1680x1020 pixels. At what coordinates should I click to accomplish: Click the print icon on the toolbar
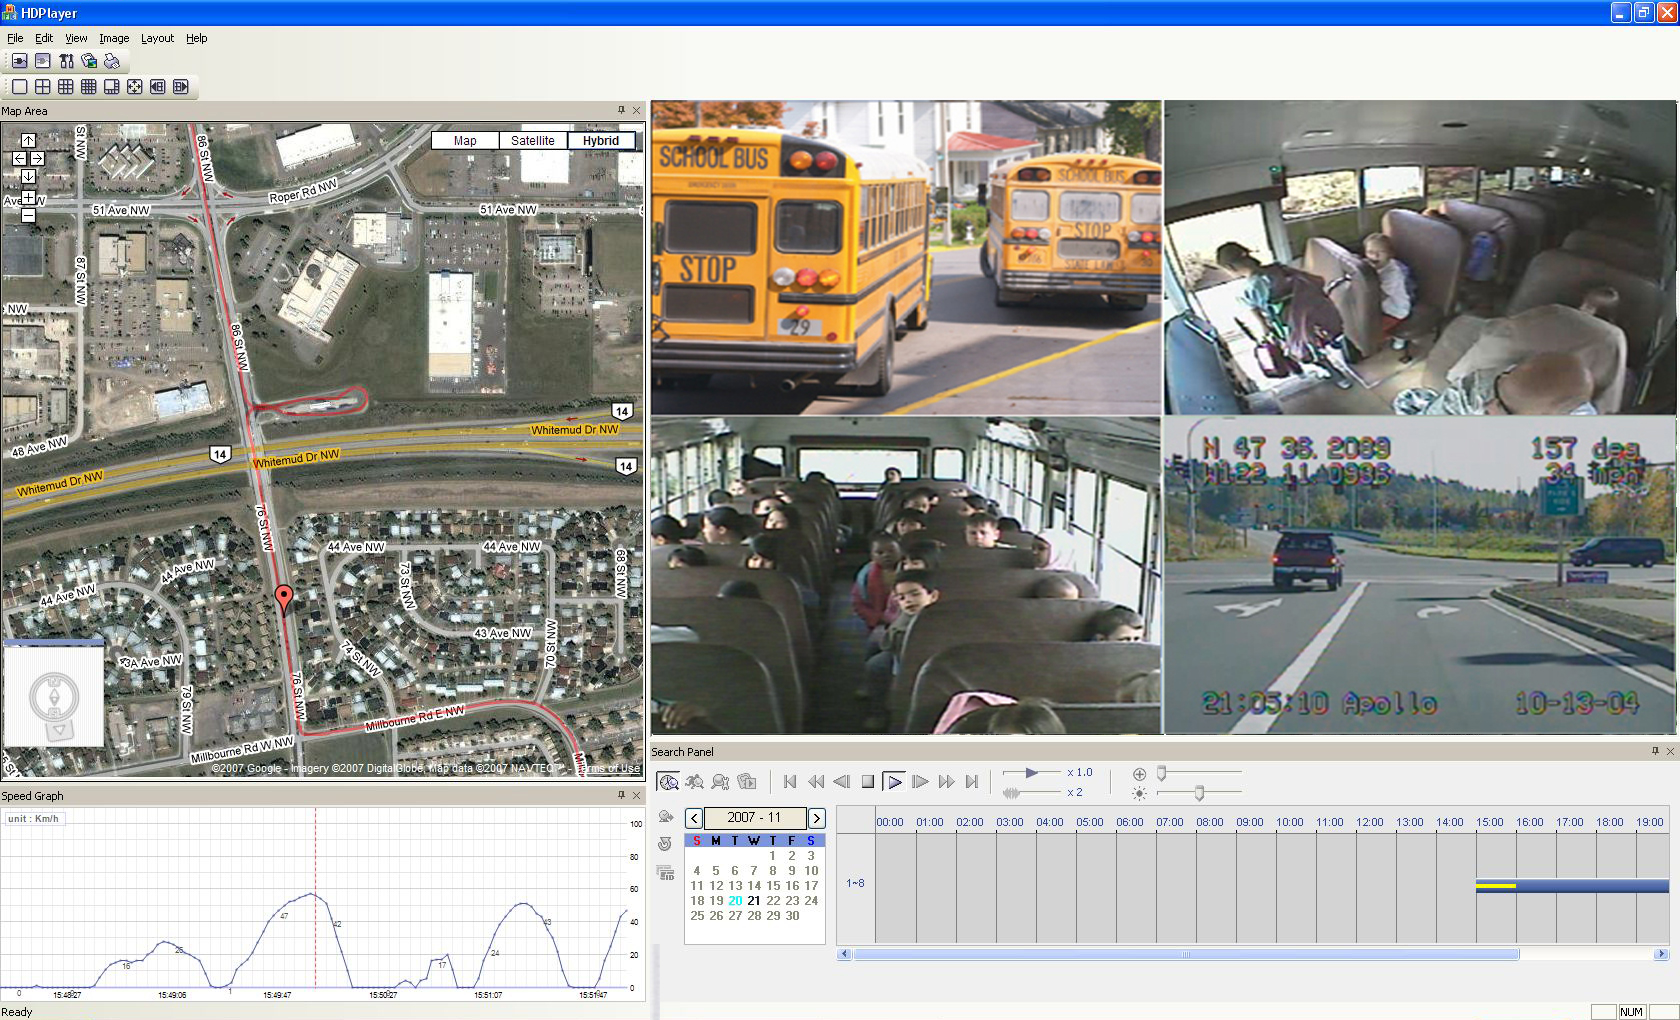(x=112, y=61)
